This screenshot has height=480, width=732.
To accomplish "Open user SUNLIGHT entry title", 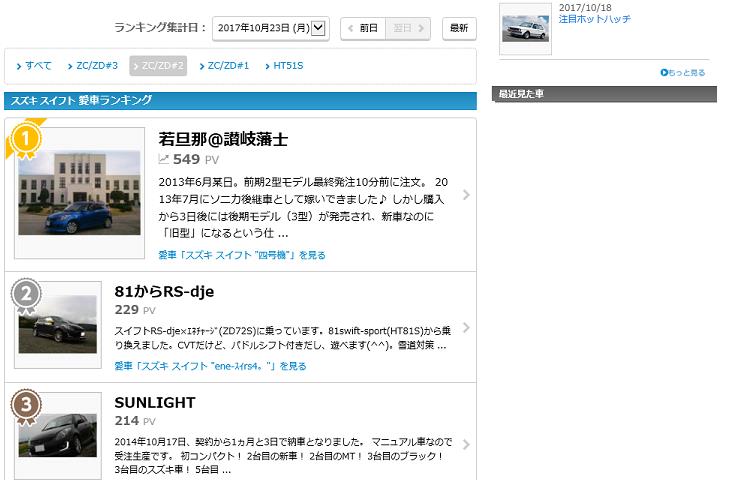I will click(x=155, y=402).
